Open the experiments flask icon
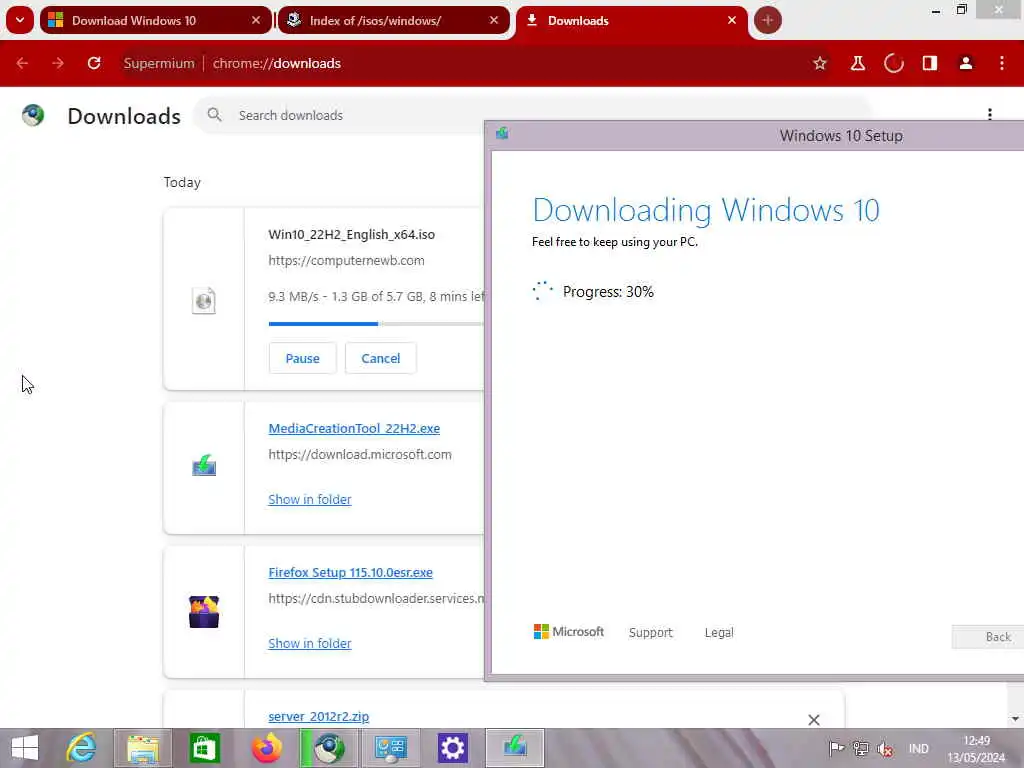 857,63
